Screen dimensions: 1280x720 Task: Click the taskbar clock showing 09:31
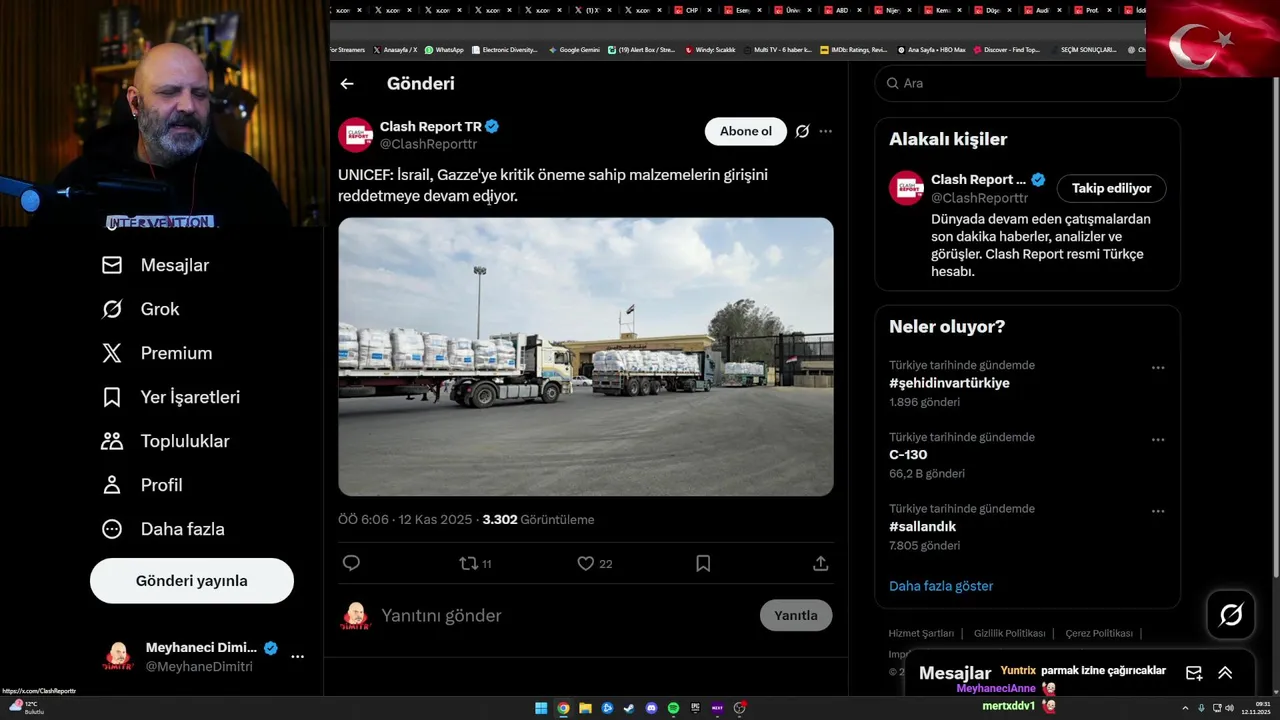pyautogui.click(x=1255, y=708)
